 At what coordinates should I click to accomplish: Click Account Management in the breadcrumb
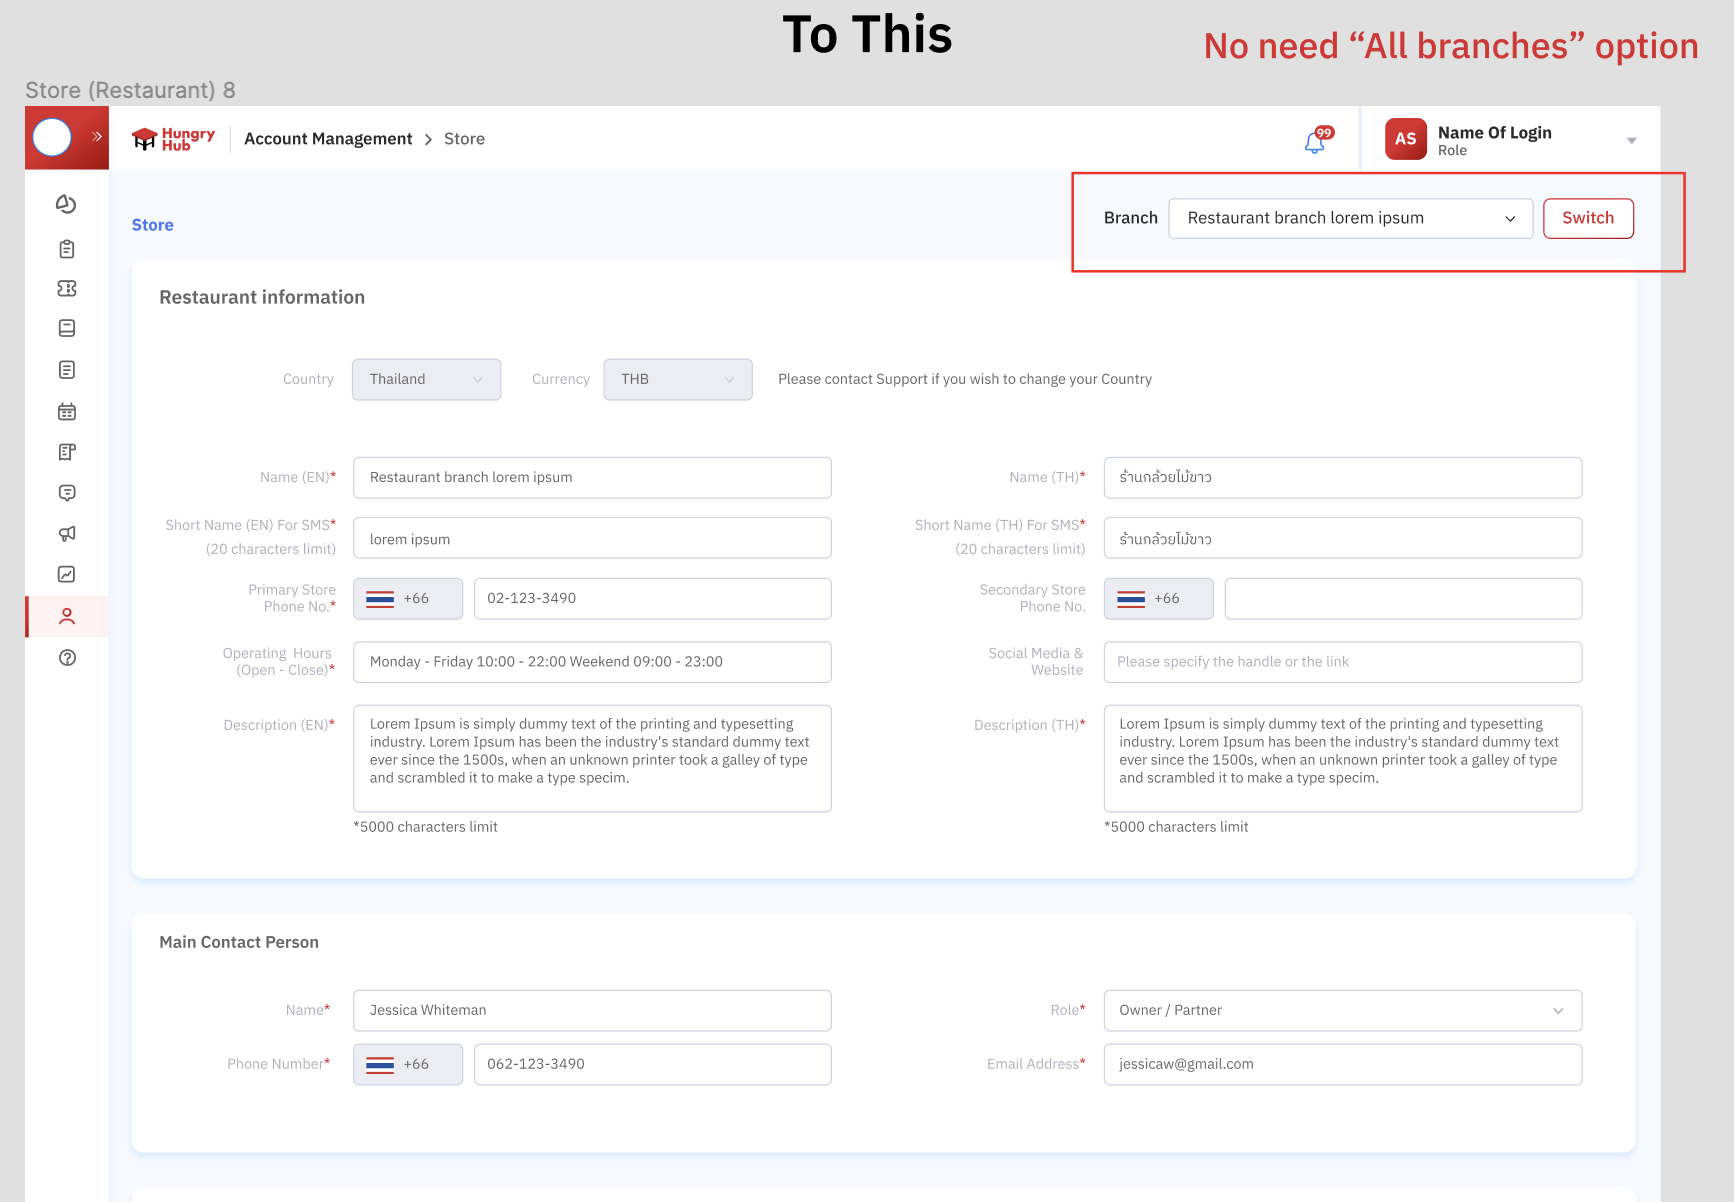(x=328, y=139)
